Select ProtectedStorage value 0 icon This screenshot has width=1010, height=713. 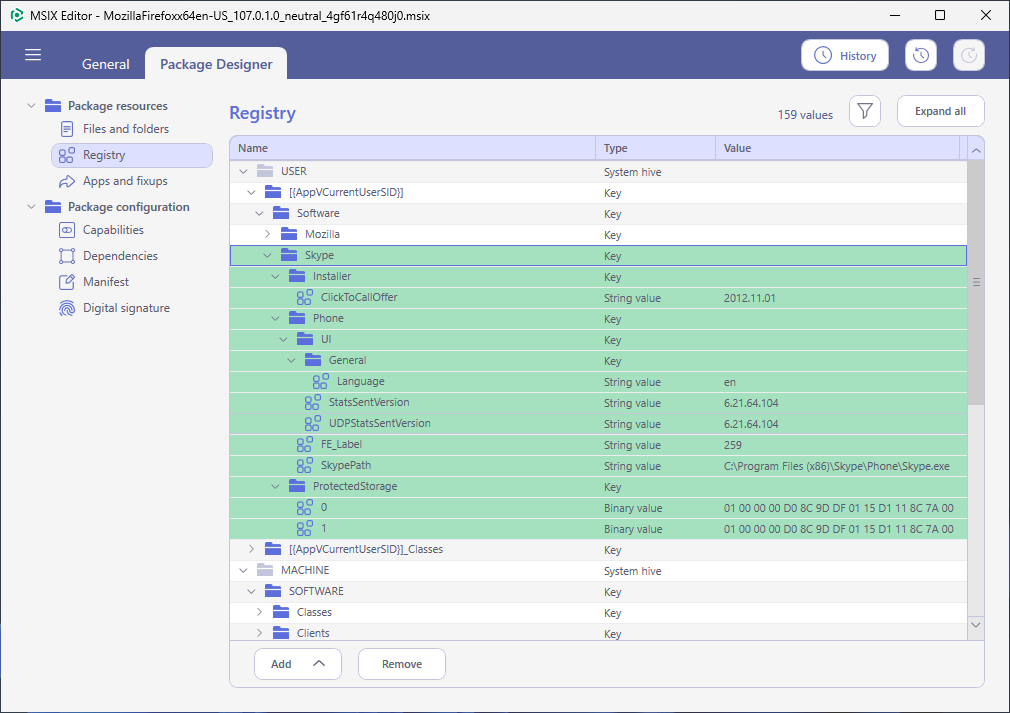pos(305,508)
